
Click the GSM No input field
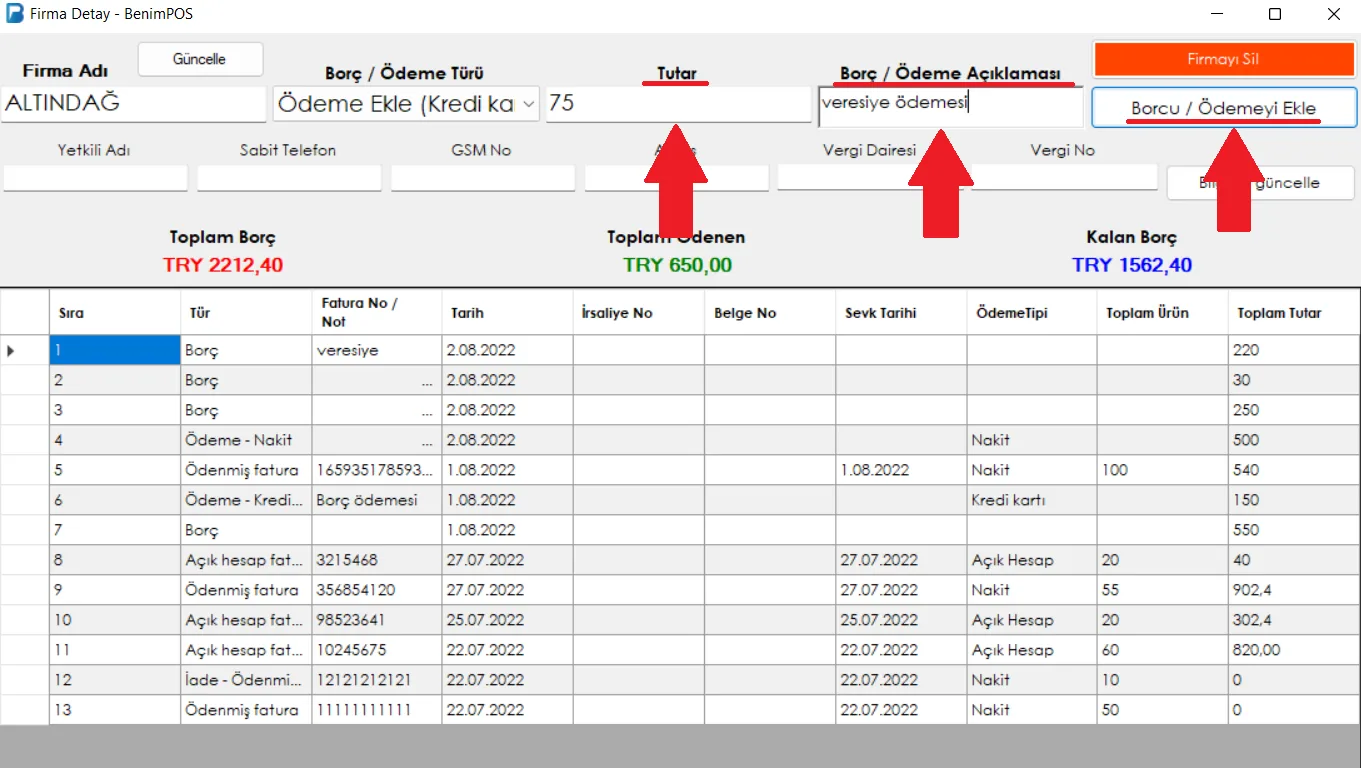[483, 178]
